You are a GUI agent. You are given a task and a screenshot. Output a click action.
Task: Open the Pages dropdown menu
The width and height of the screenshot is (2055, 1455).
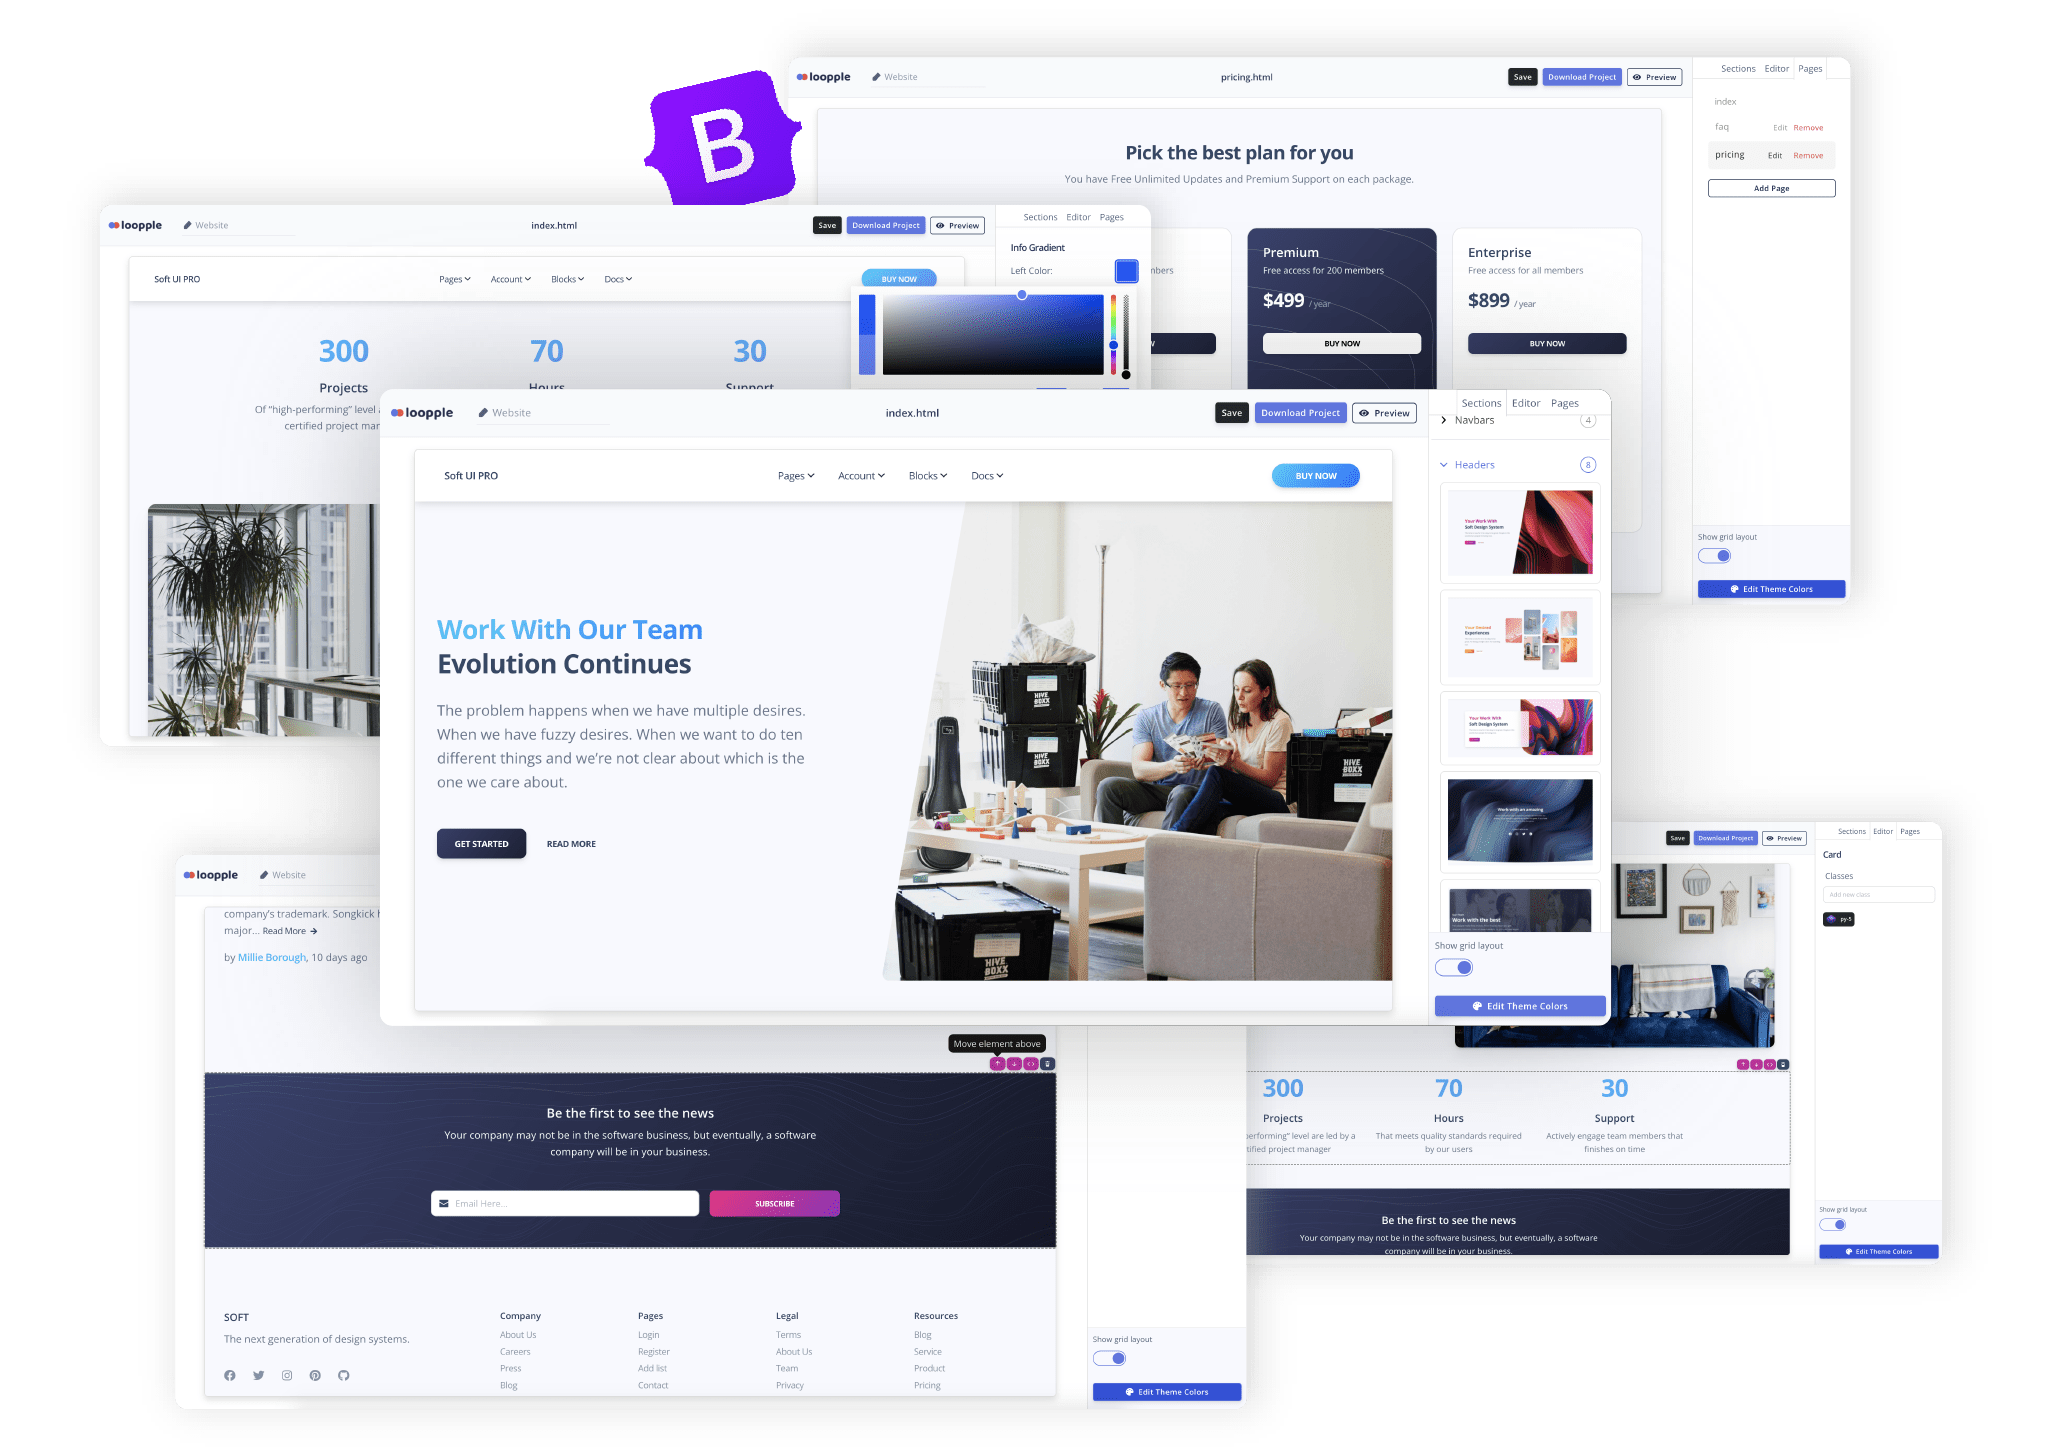[x=794, y=476]
